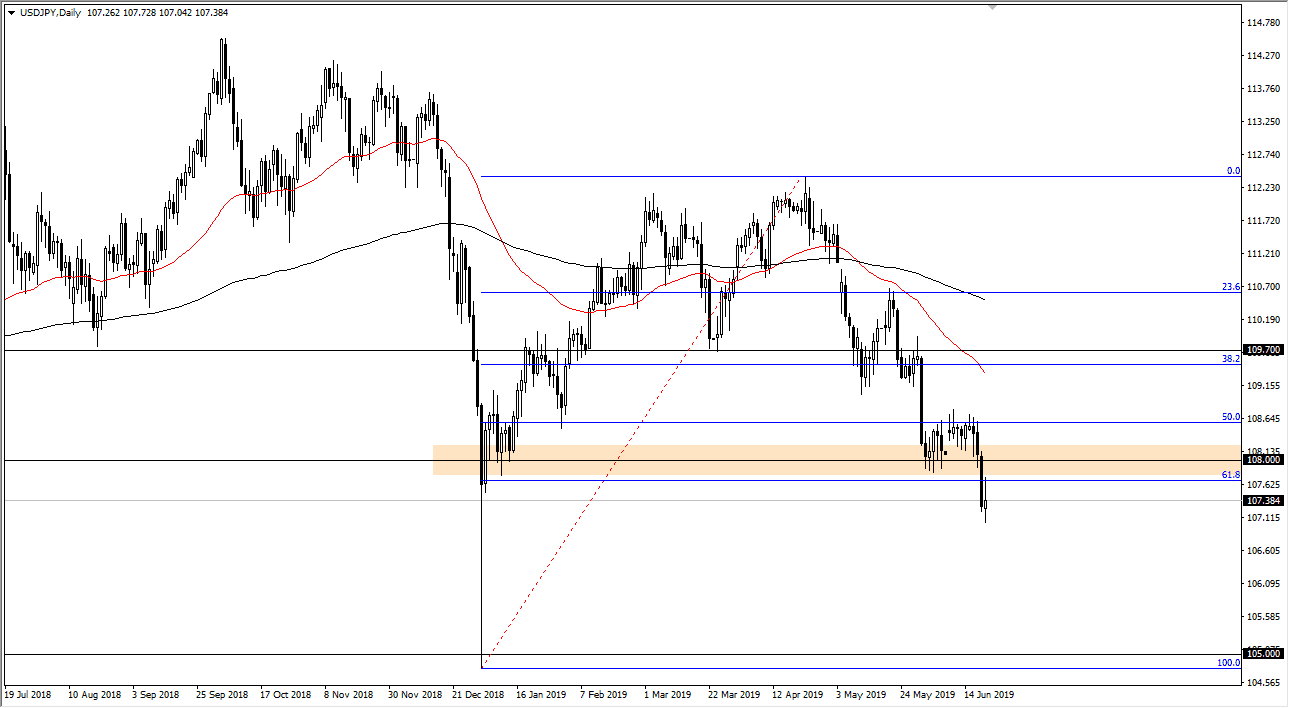The height and width of the screenshot is (708, 1289).
Task: Click price scale value 114.780
Action: pos(1263,23)
